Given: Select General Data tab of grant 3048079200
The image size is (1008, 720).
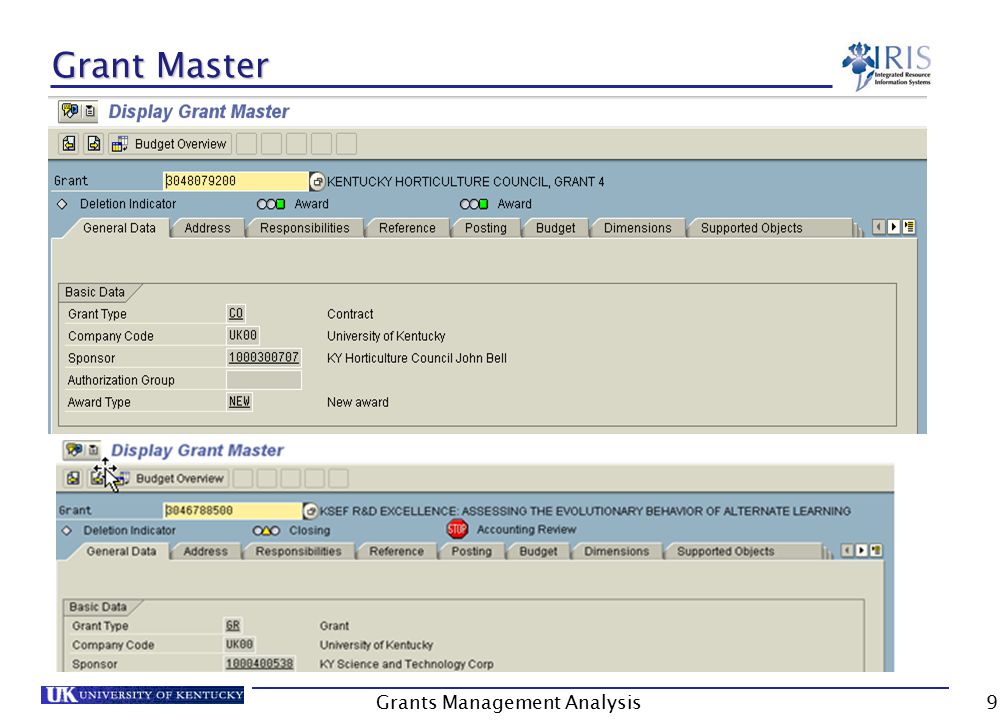Looking at the screenshot, I should [119, 228].
